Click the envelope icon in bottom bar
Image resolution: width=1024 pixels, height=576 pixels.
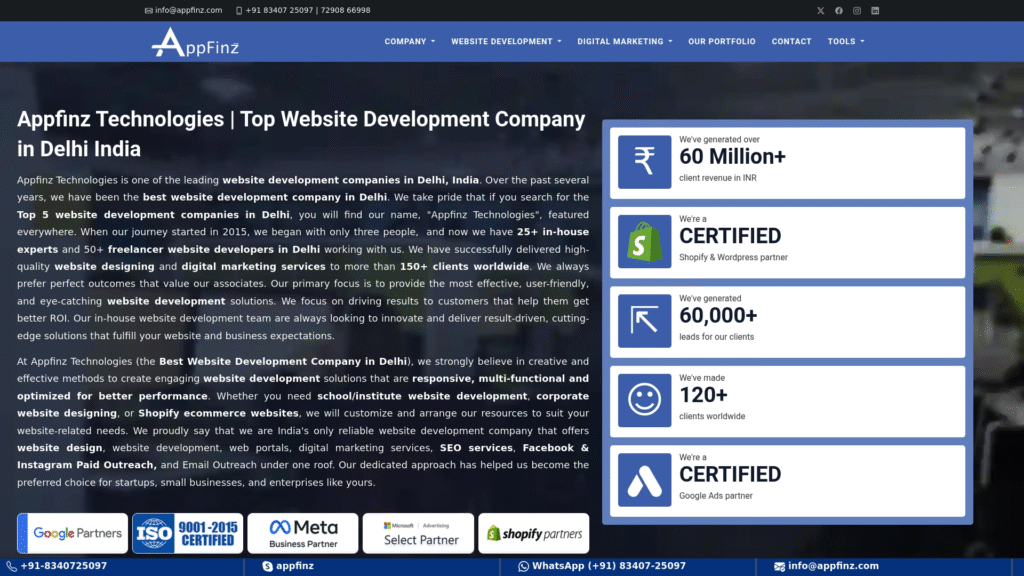pos(779,566)
